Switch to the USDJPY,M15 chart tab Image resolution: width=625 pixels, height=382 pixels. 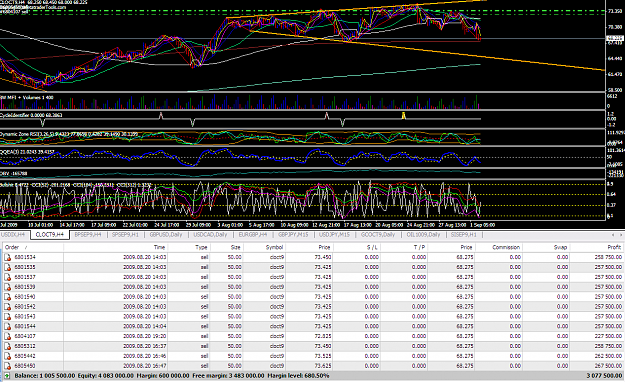click(334, 235)
